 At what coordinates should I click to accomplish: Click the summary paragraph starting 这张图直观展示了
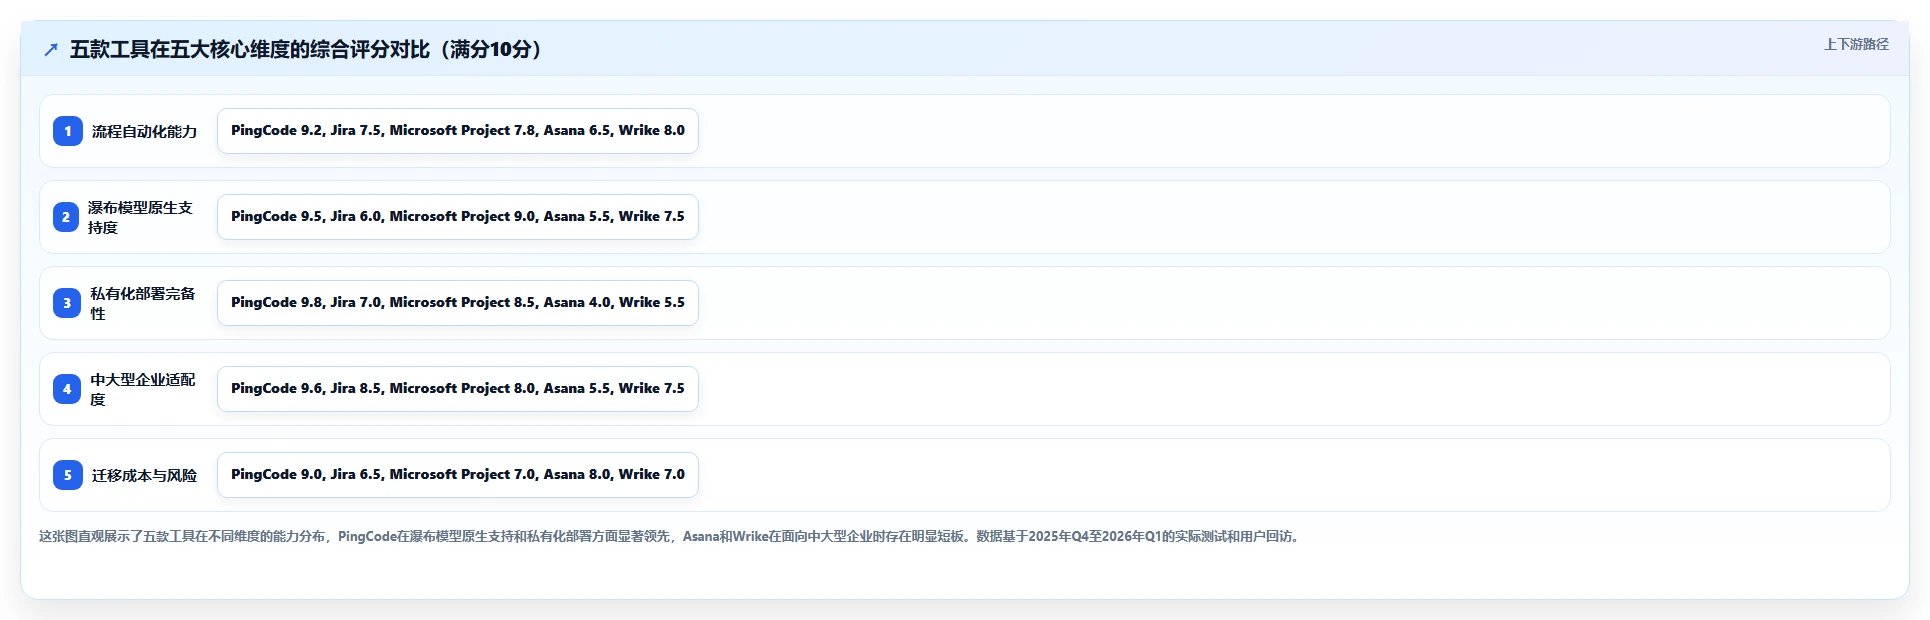coord(671,536)
